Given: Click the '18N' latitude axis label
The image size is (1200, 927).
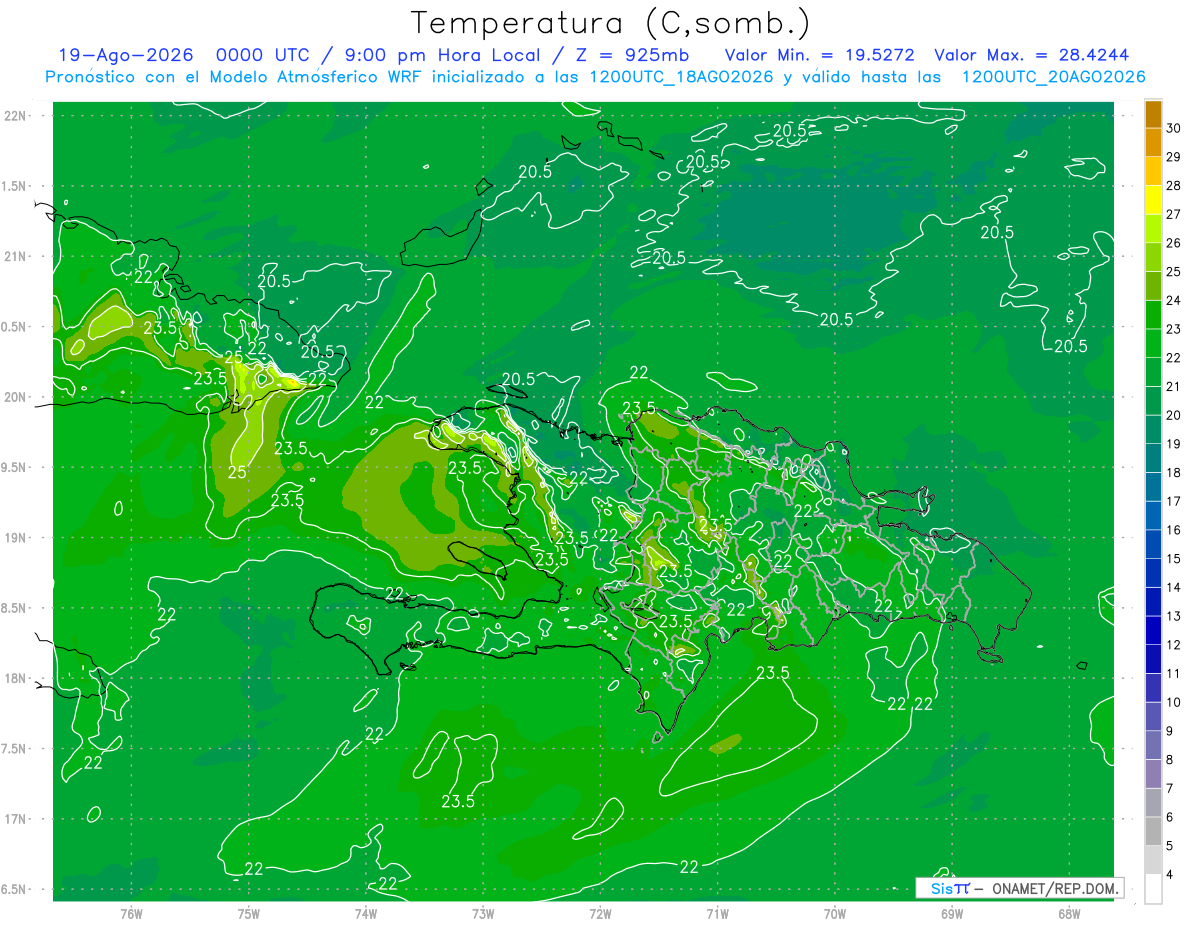Looking at the screenshot, I should 16,678.
